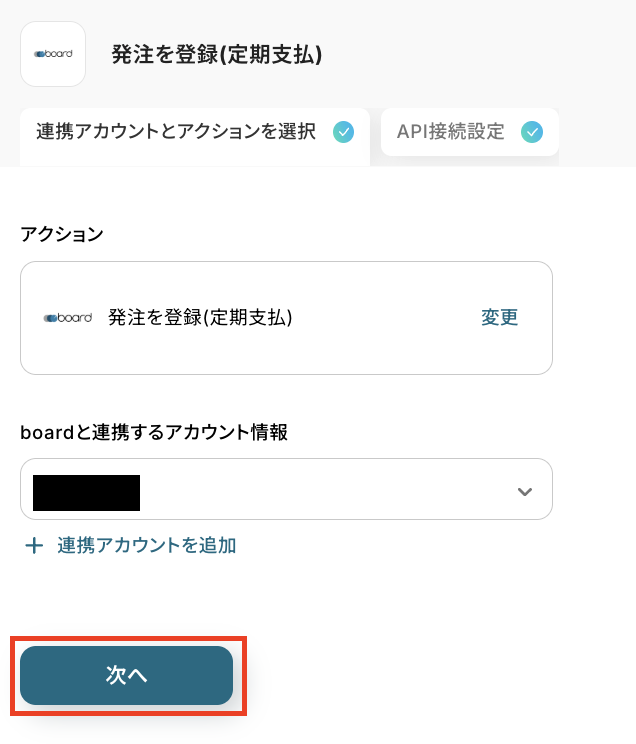The height and width of the screenshot is (744, 636).
Task: Select the 発注を登録(定期支払) action name in the card
Action: tap(200, 318)
